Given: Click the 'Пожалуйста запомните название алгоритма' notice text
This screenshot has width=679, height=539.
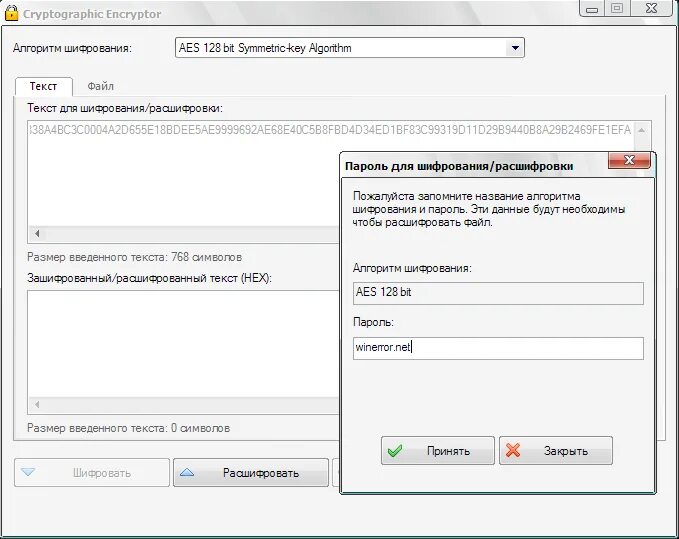Looking at the screenshot, I should pos(466,196).
